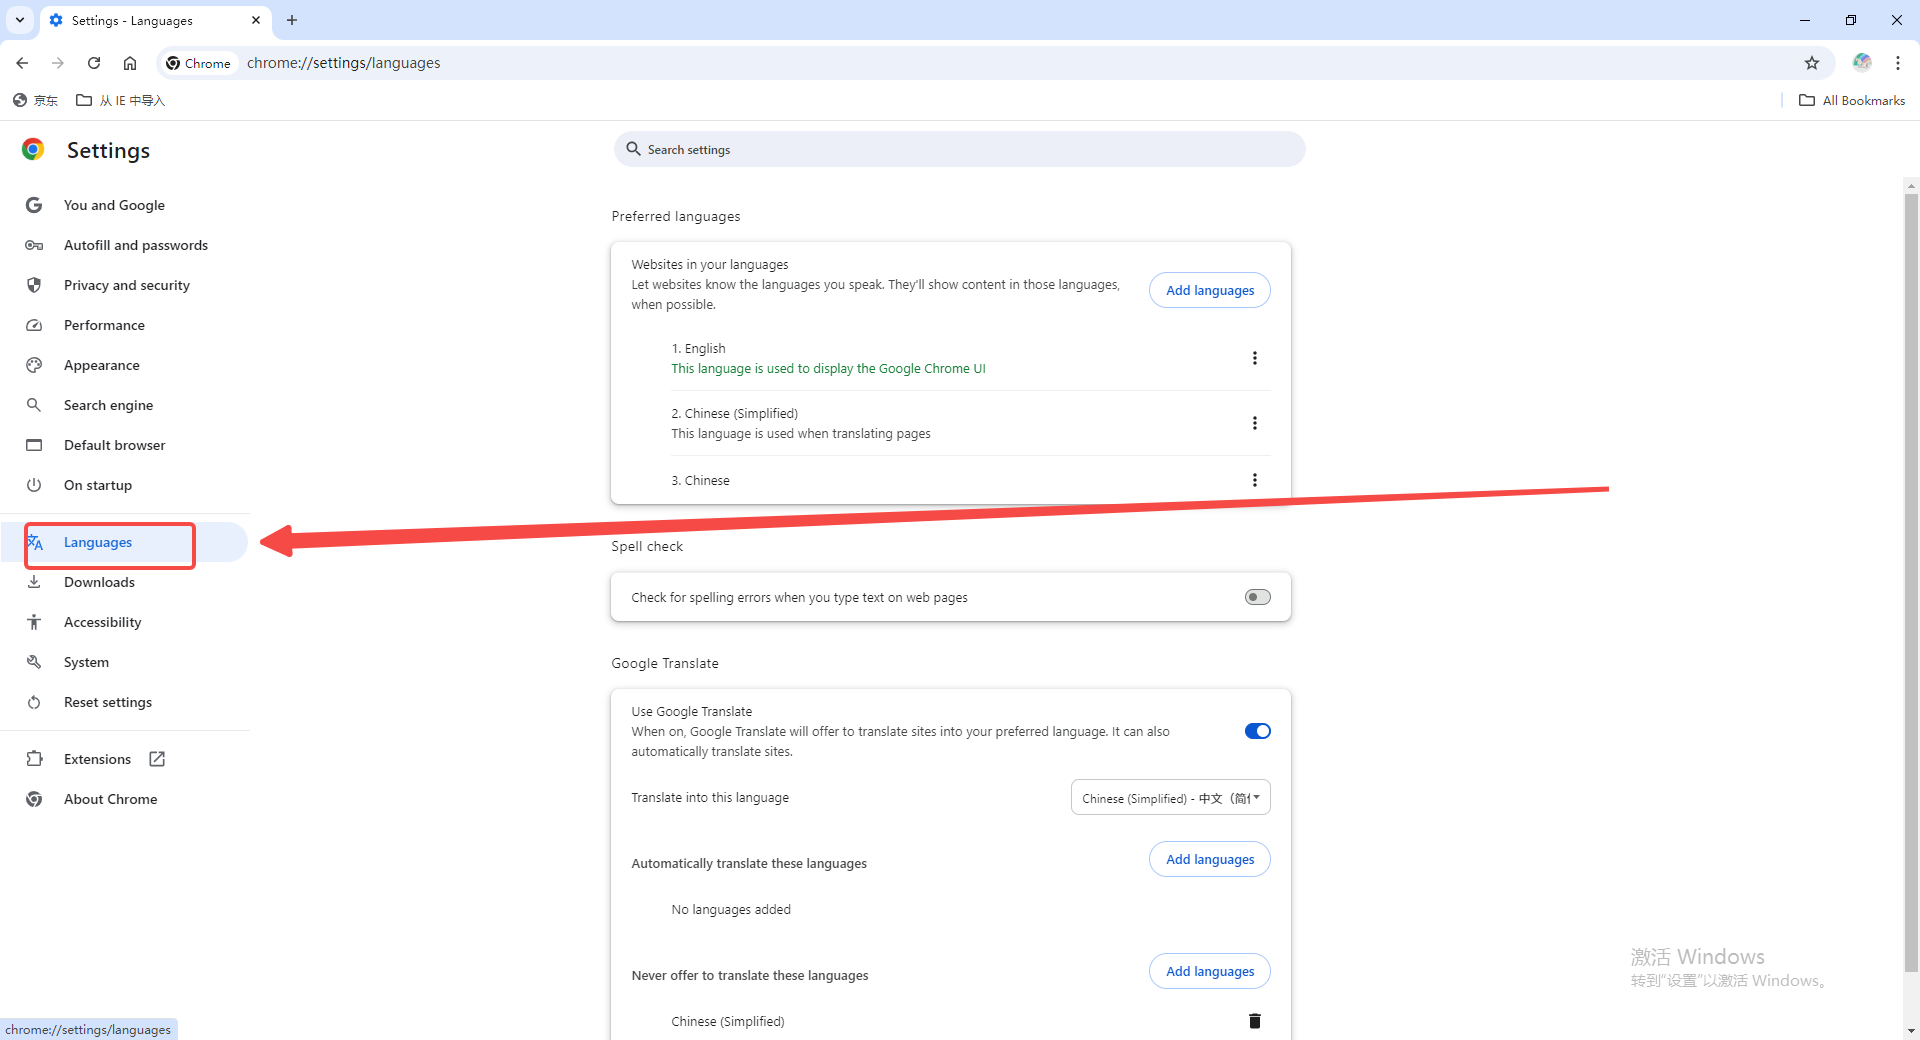The image size is (1920, 1040).
Task: Bookmark this page with the star icon
Action: [1812, 63]
